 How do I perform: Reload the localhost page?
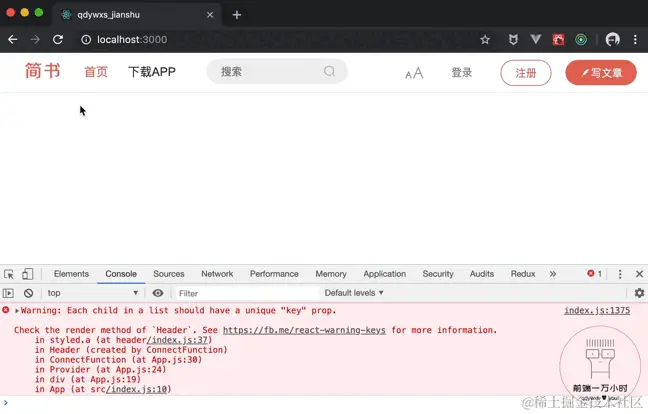click(58, 39)
